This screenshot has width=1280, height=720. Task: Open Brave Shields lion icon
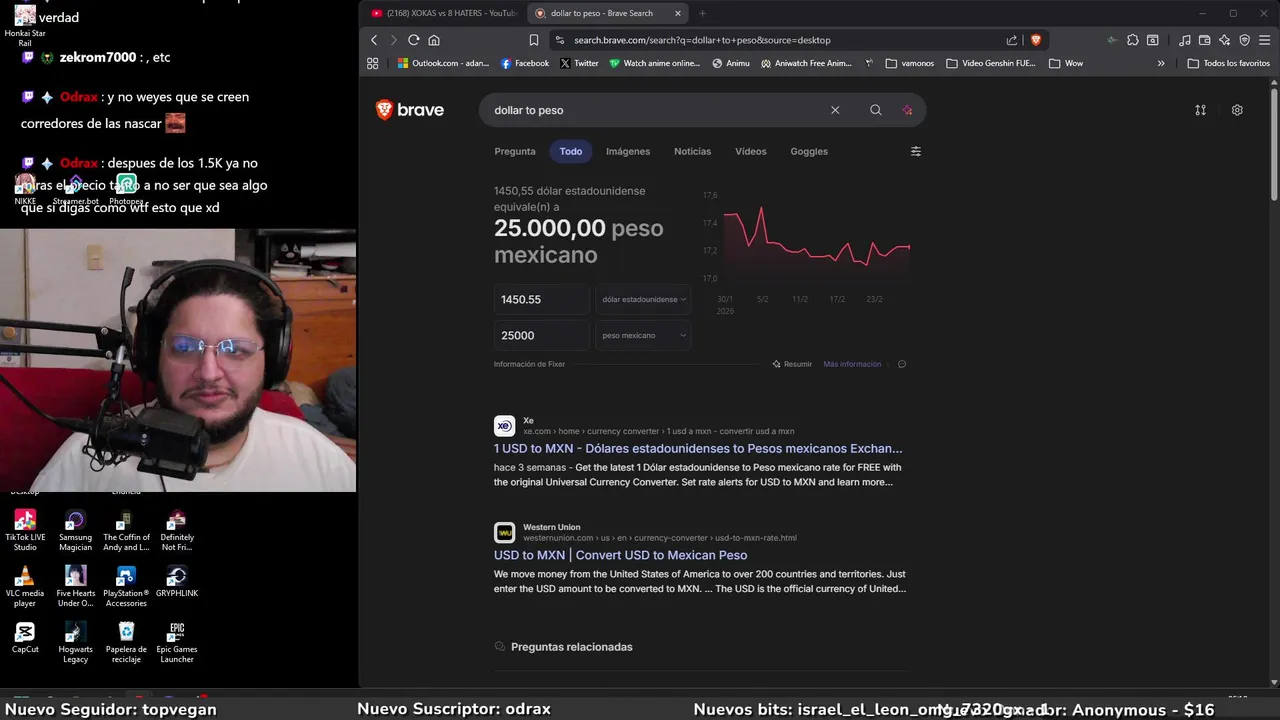coord(1036,40)
